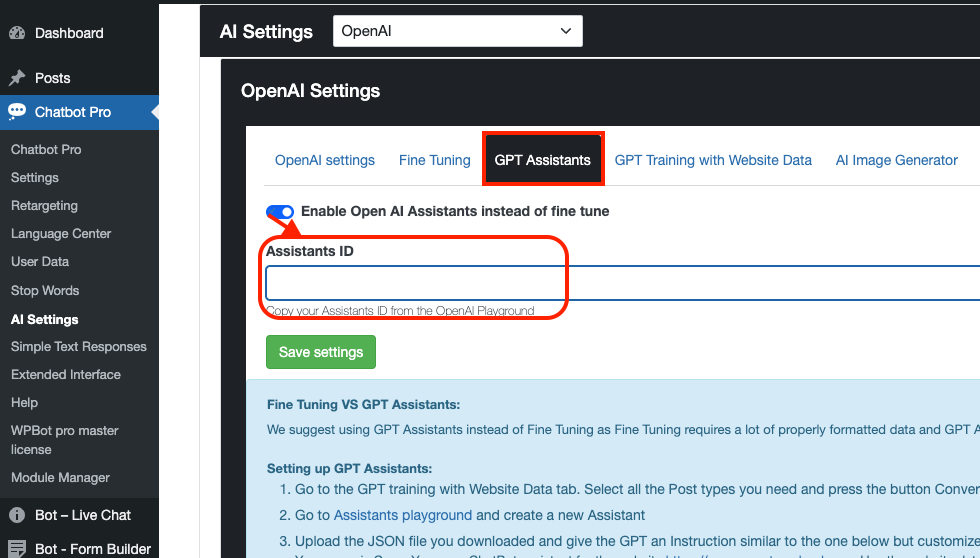980x558 pixels.
Task: Switch to the GPT Assistants tab
Action: [x=542, y=160]
